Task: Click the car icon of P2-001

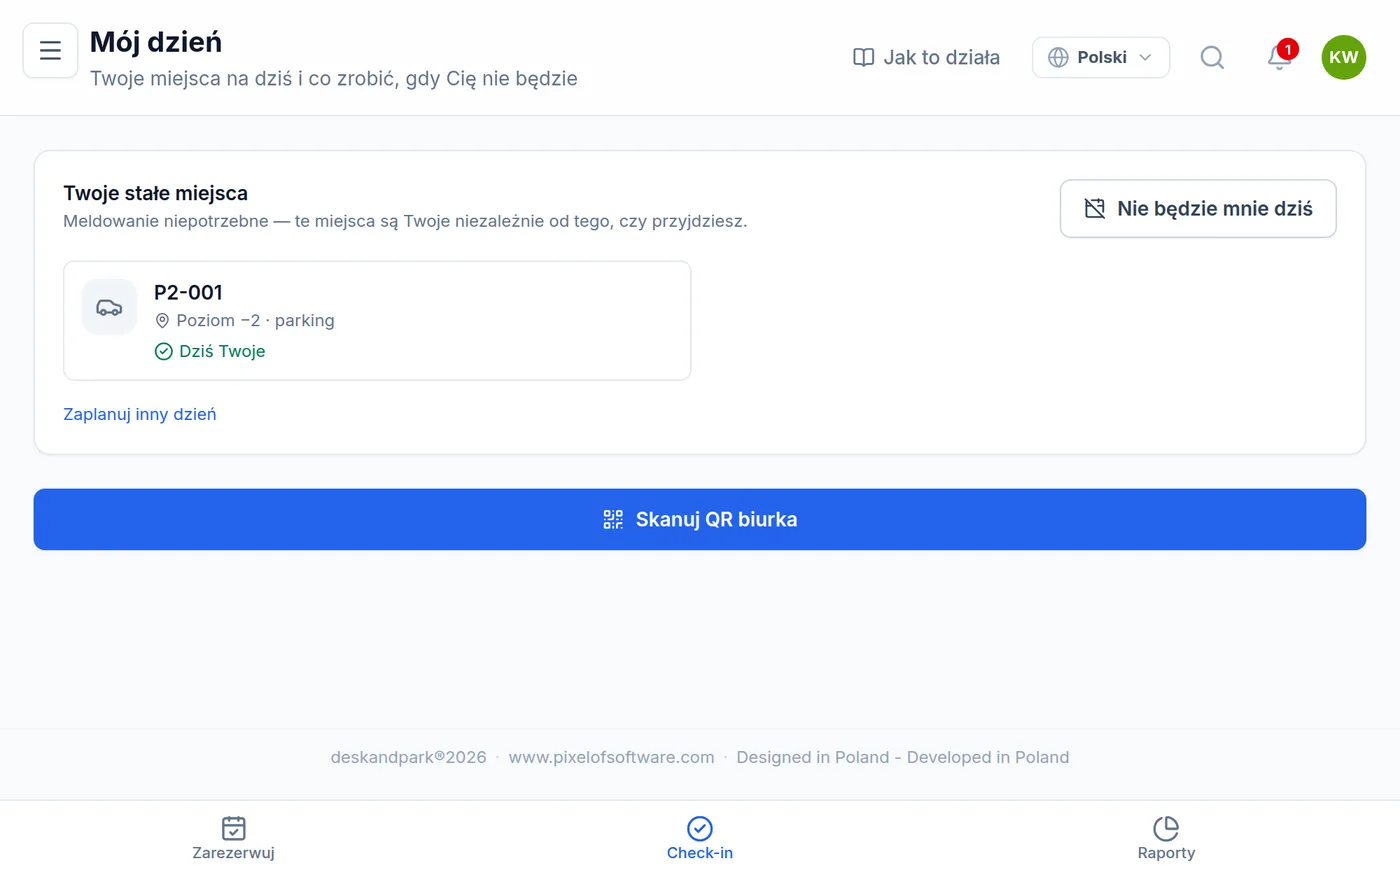Action: pos(109,307)
